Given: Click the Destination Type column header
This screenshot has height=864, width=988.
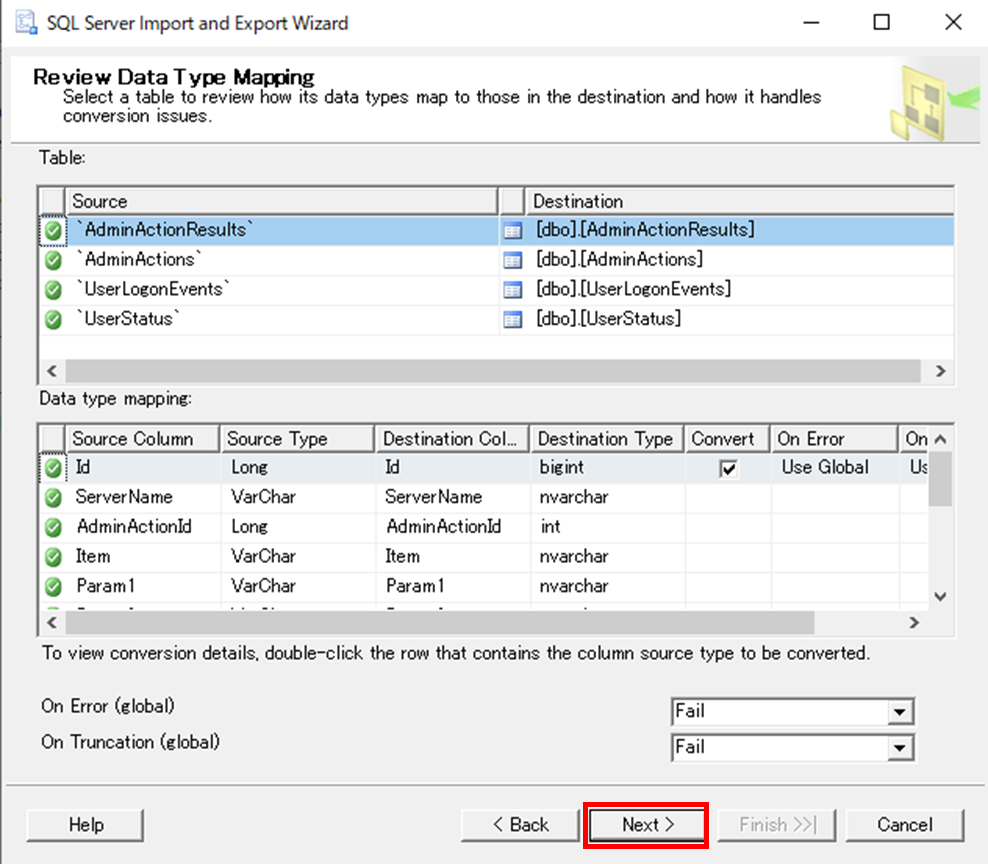Looking at the screenshot, I should coord(607,439).
